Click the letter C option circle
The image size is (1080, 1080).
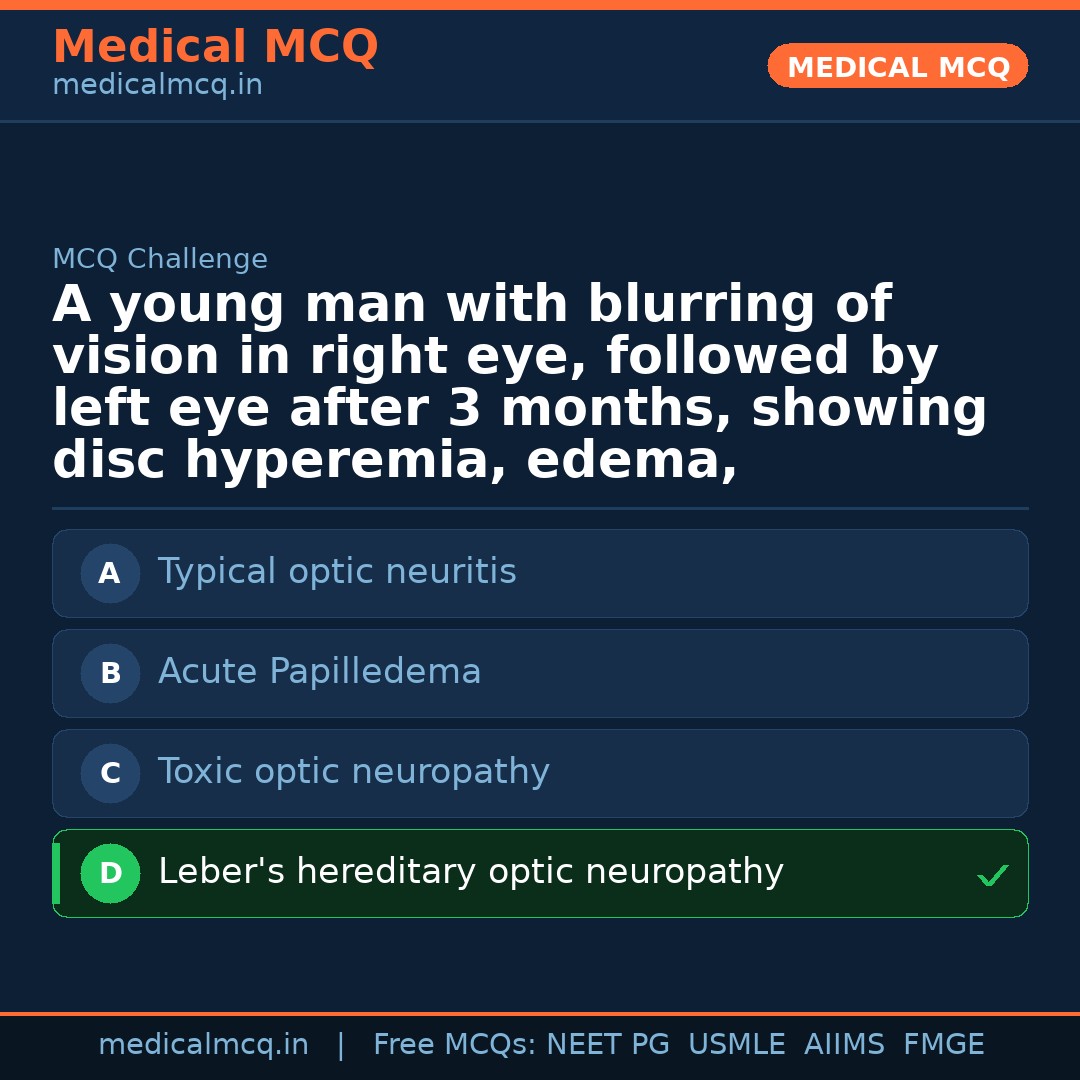pos(110,773)
